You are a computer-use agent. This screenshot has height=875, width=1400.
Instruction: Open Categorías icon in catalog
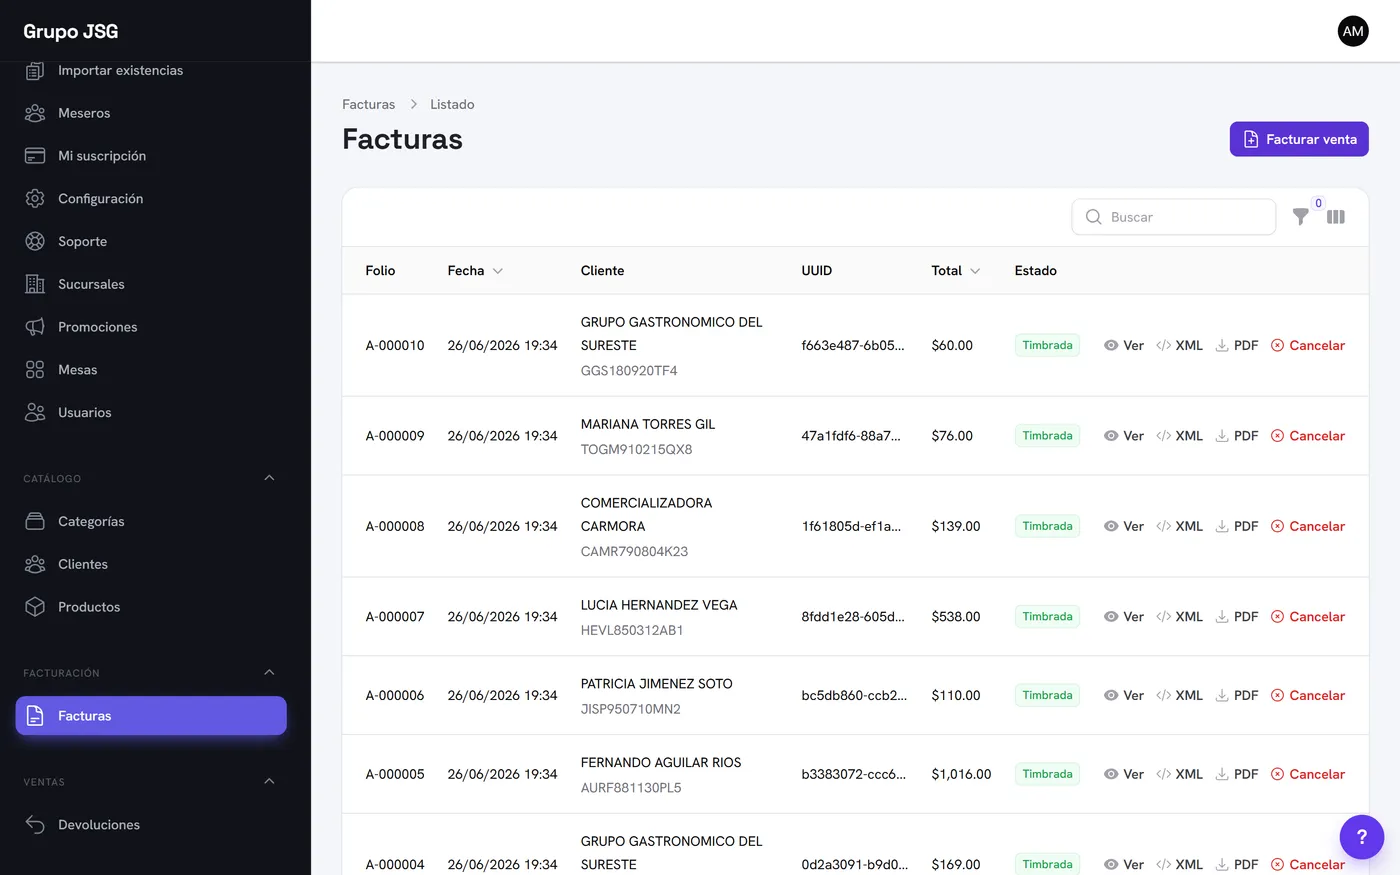(x=35, y=521)
